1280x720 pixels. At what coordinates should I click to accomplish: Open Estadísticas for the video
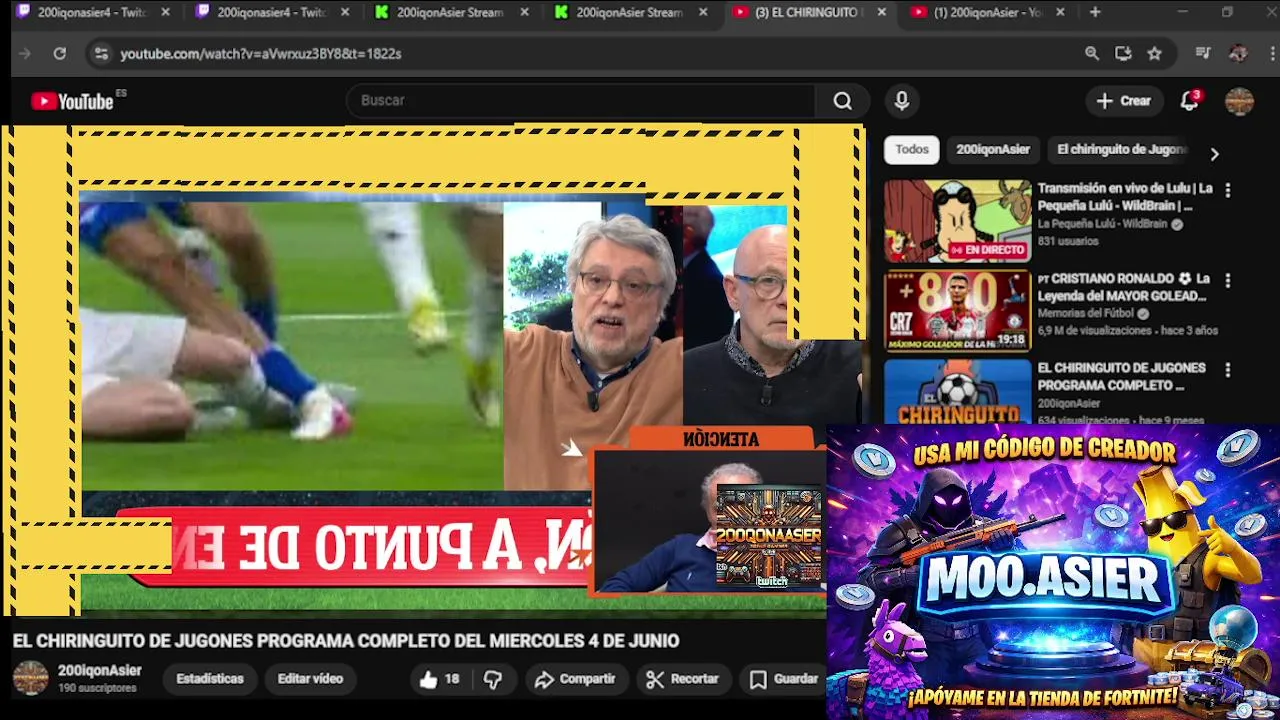click(x=210, y=679)
